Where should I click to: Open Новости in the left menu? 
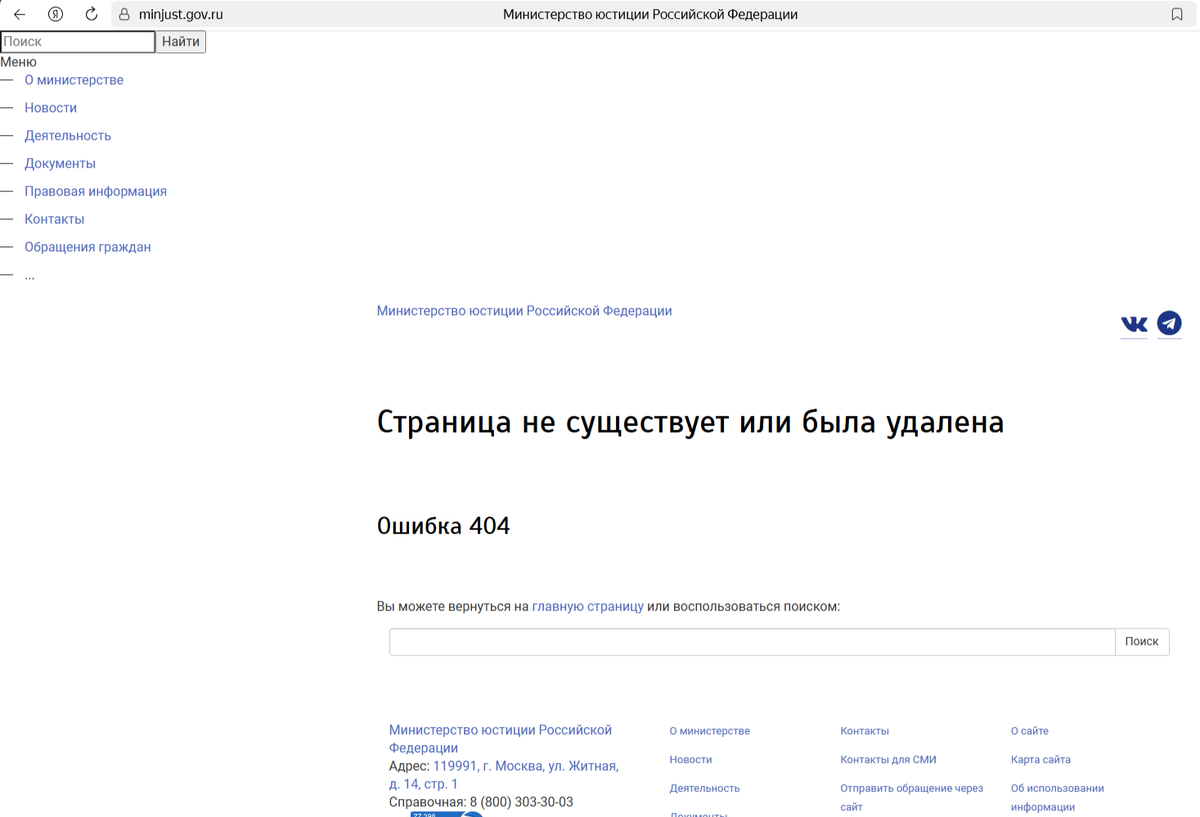click(x=51, y=108)
